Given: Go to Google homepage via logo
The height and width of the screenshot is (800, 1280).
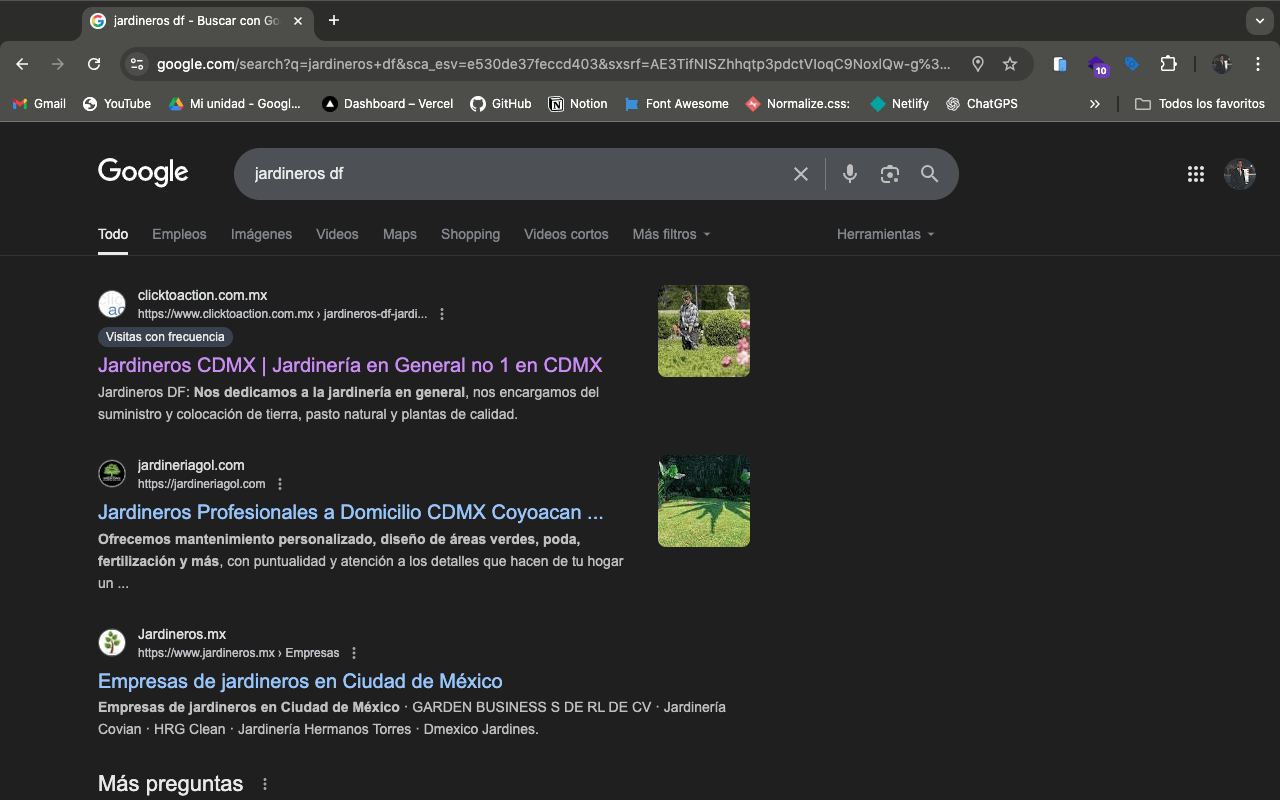Looking at the screenshot, I should pyautogui.click(x=143, y=173).
